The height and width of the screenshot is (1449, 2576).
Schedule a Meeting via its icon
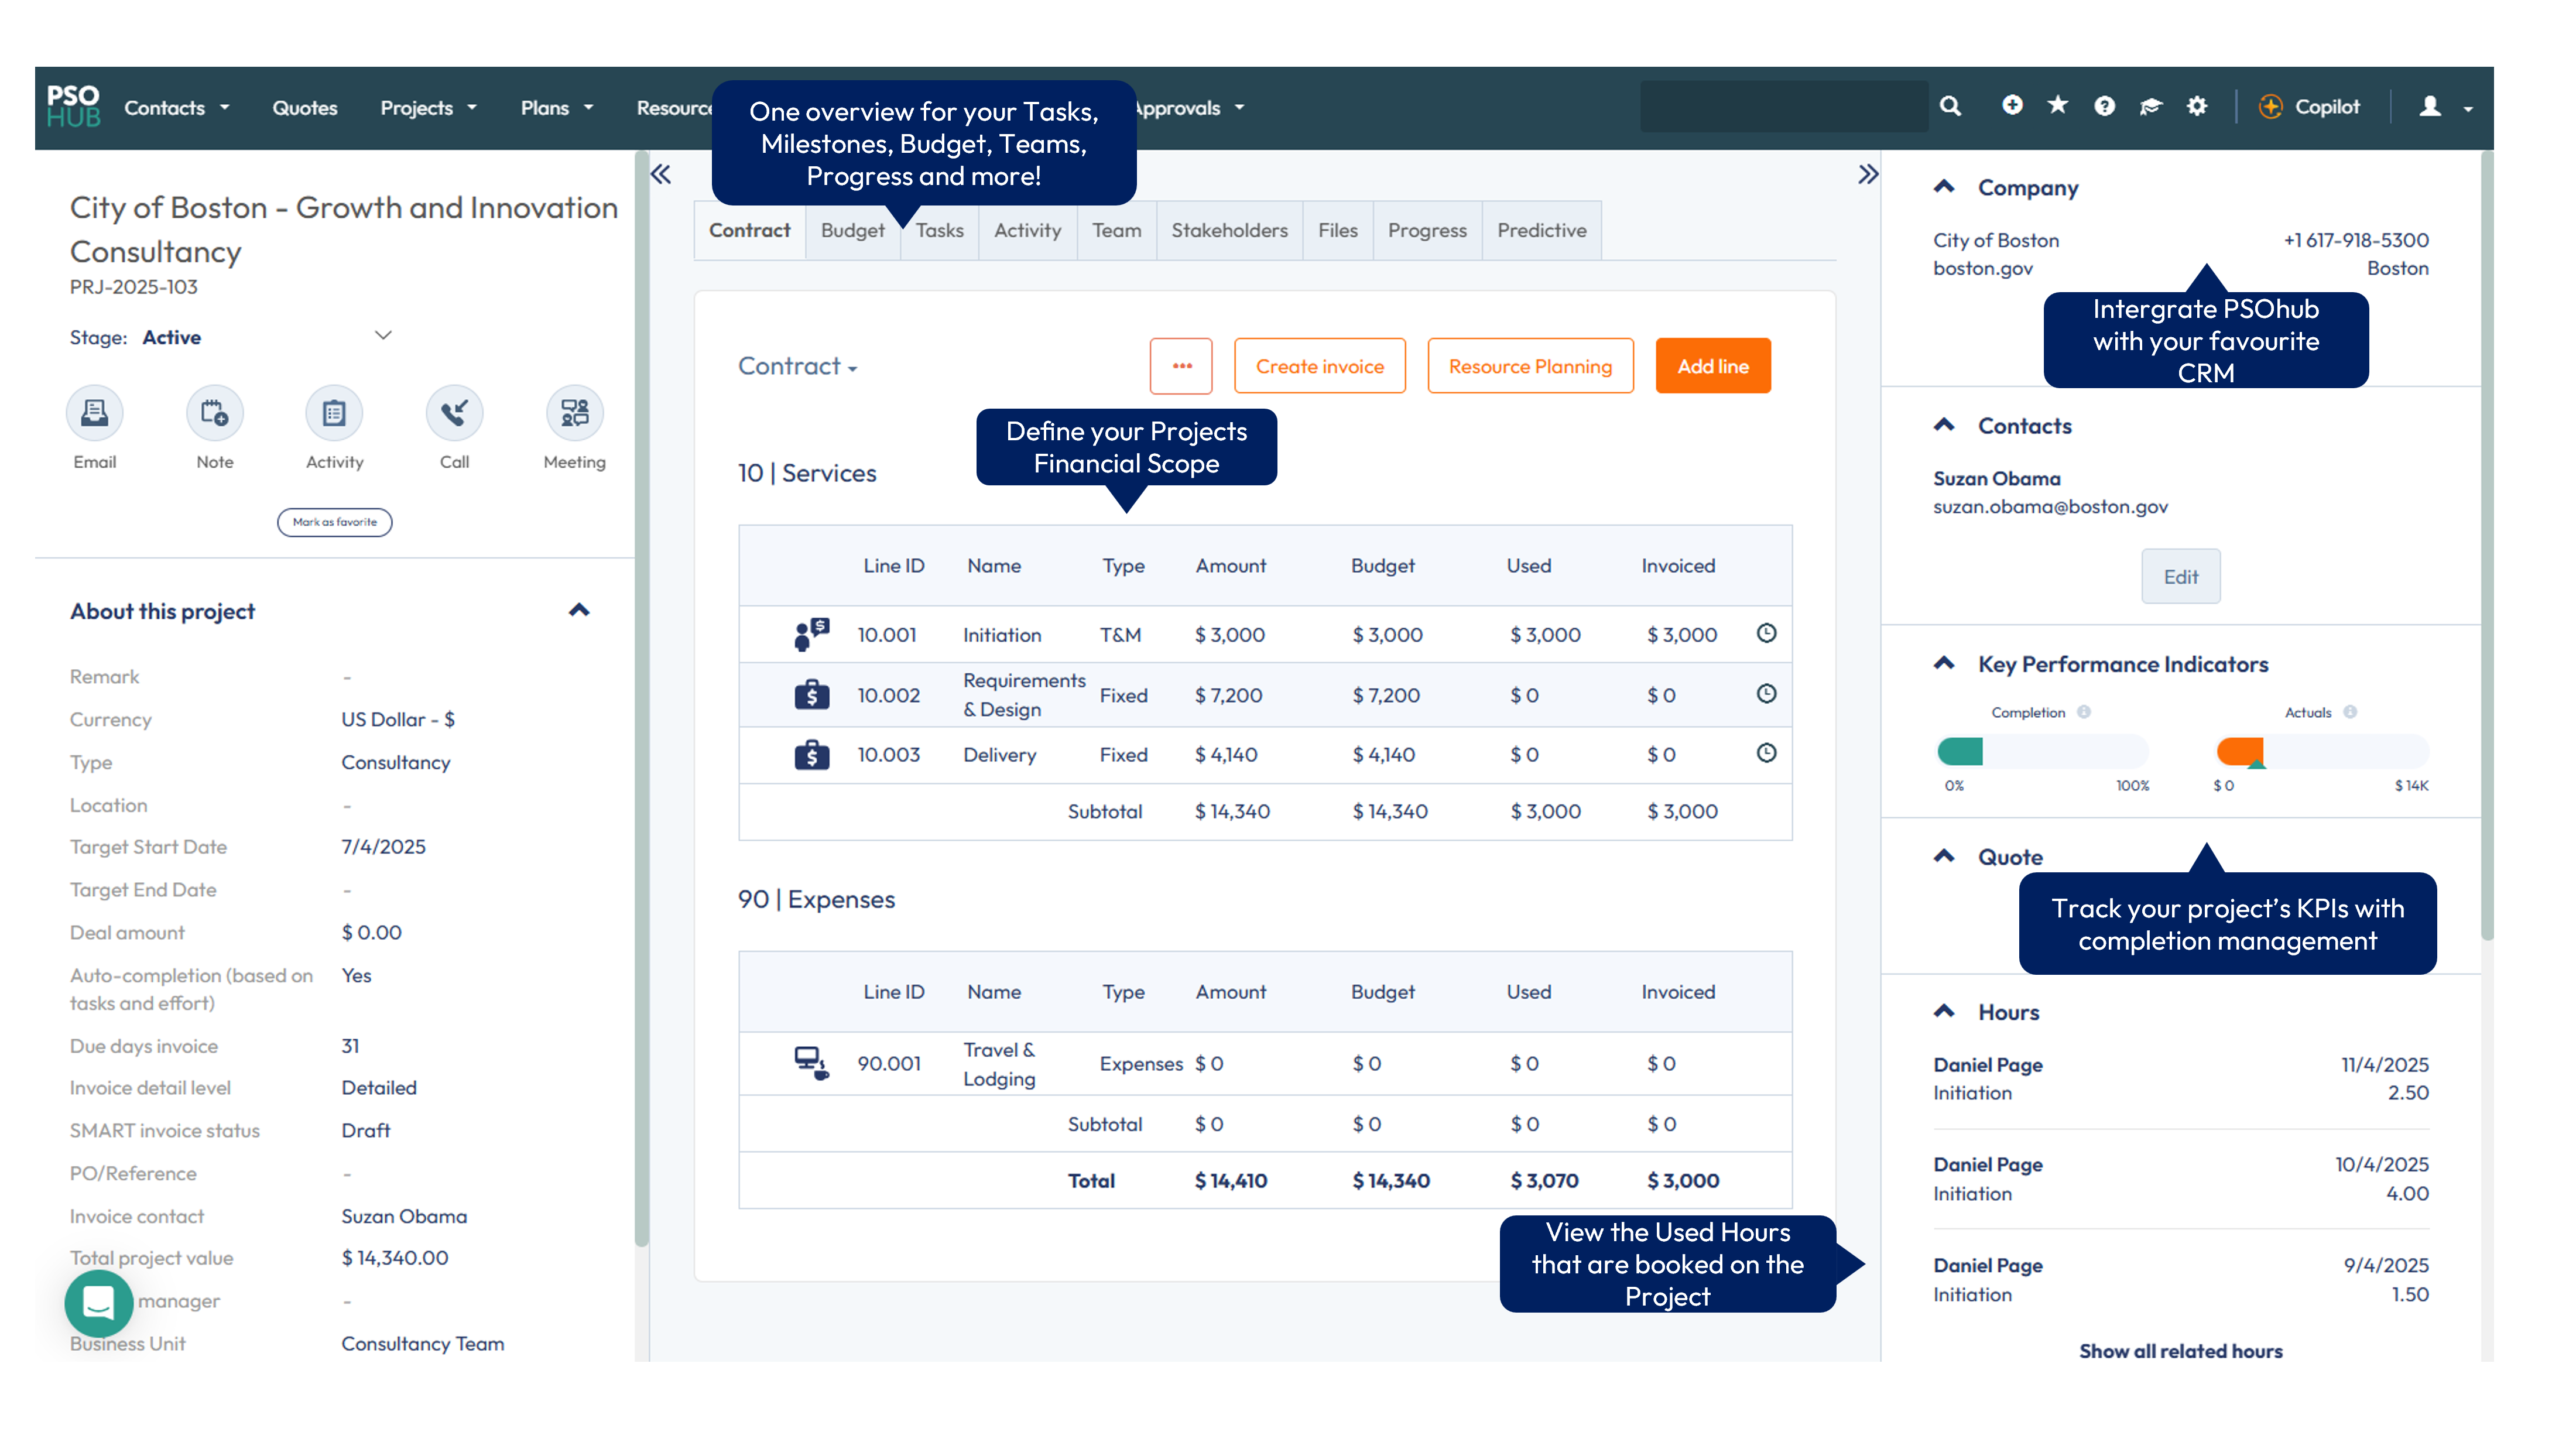click(x=574, y=413)
